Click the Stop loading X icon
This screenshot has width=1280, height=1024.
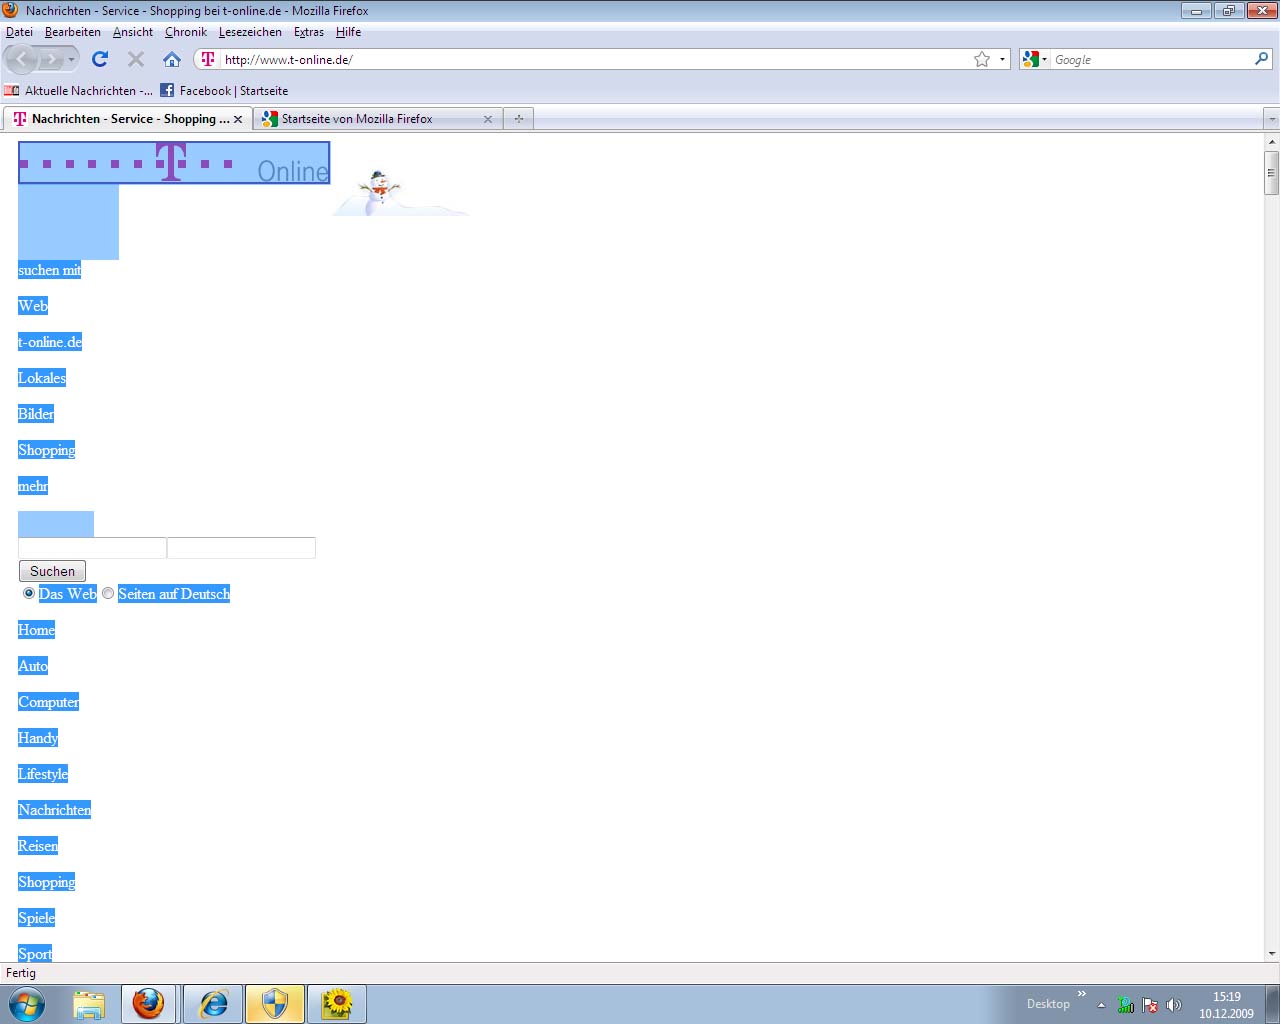pyautogui.click(x=136, y=59)
